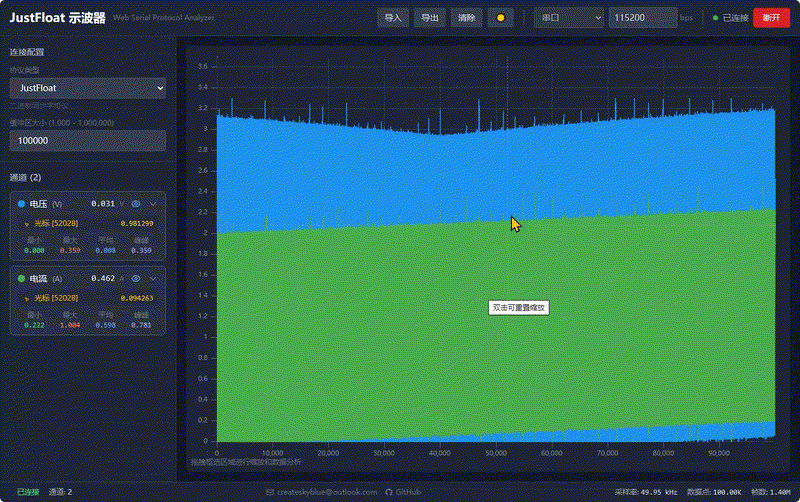This screenshot has height=502, width=800.
Task: Open the JustFloat protocol type dropdown
Action: [86, 88]
